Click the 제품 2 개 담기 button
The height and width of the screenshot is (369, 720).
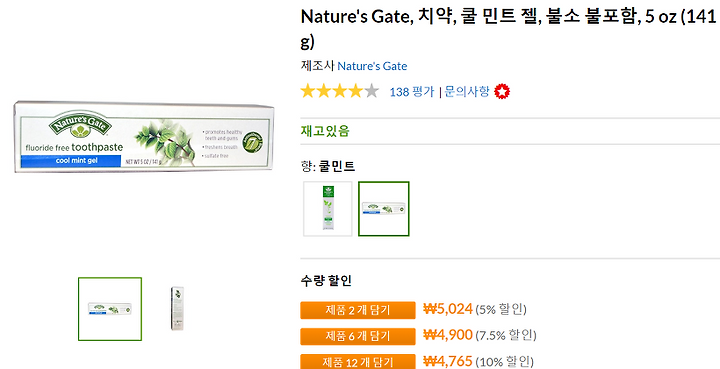(358, 310)
